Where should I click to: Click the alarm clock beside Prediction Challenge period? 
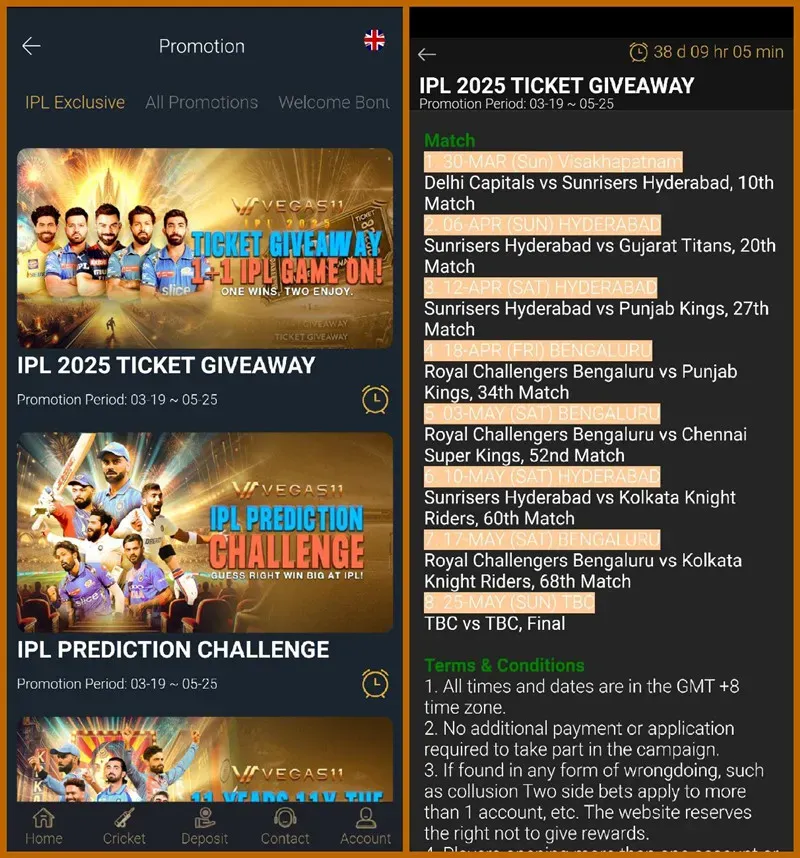(x=375, y=683)
